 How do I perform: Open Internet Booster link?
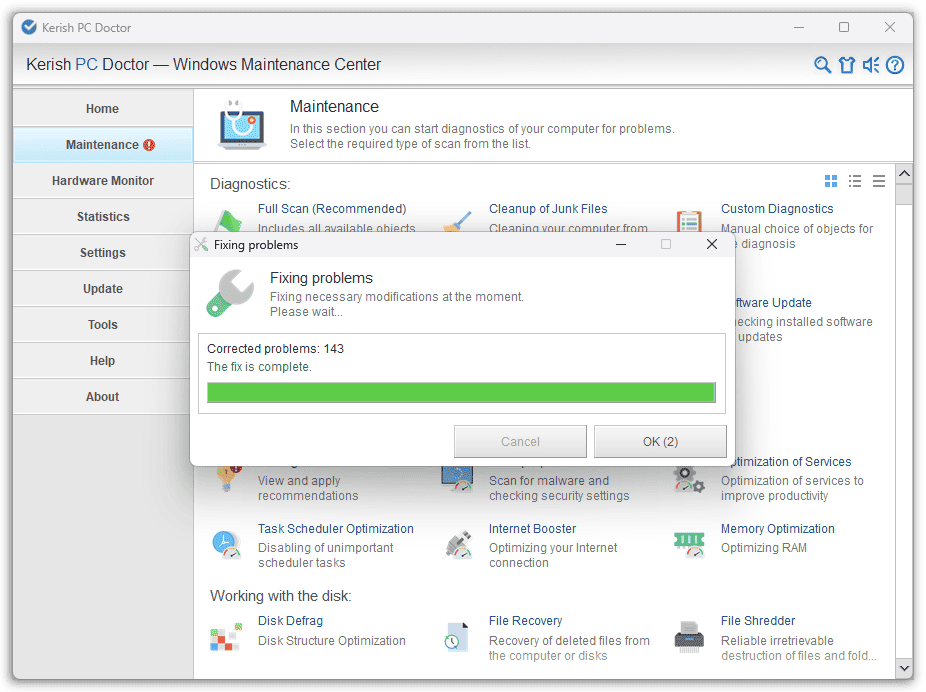[x=532, y=529]
